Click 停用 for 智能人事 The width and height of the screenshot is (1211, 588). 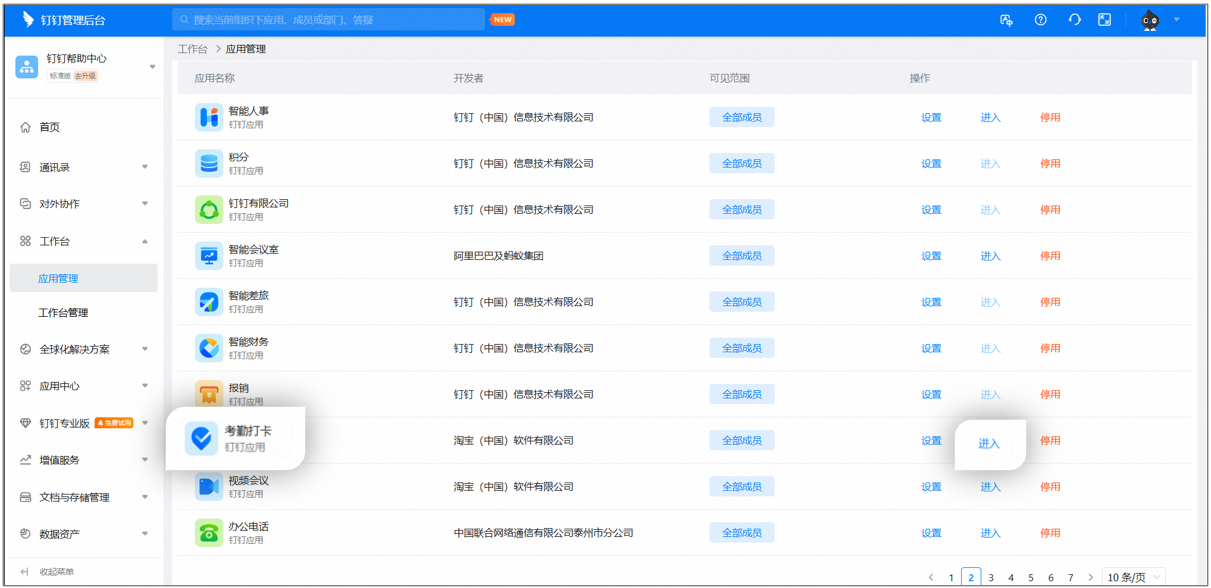pyautogui.click(x=1050, y=117)
